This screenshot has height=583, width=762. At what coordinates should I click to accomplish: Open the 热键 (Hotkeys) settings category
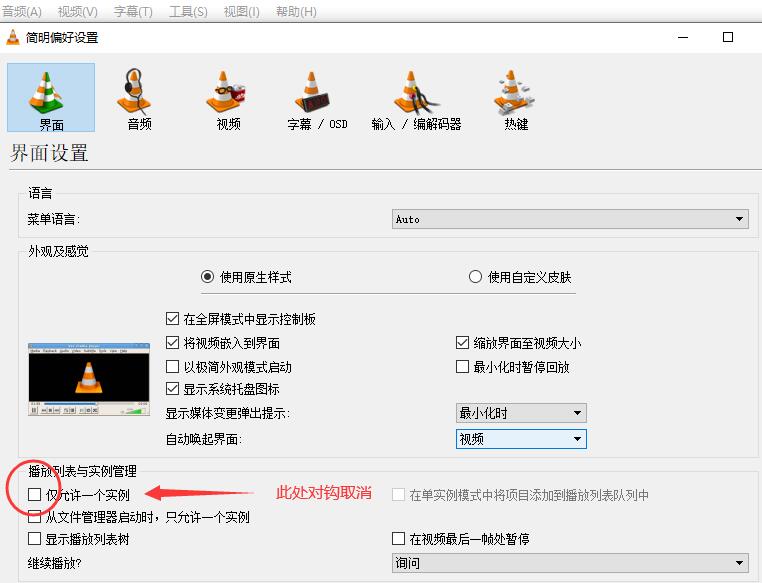(x=516, y=100)
